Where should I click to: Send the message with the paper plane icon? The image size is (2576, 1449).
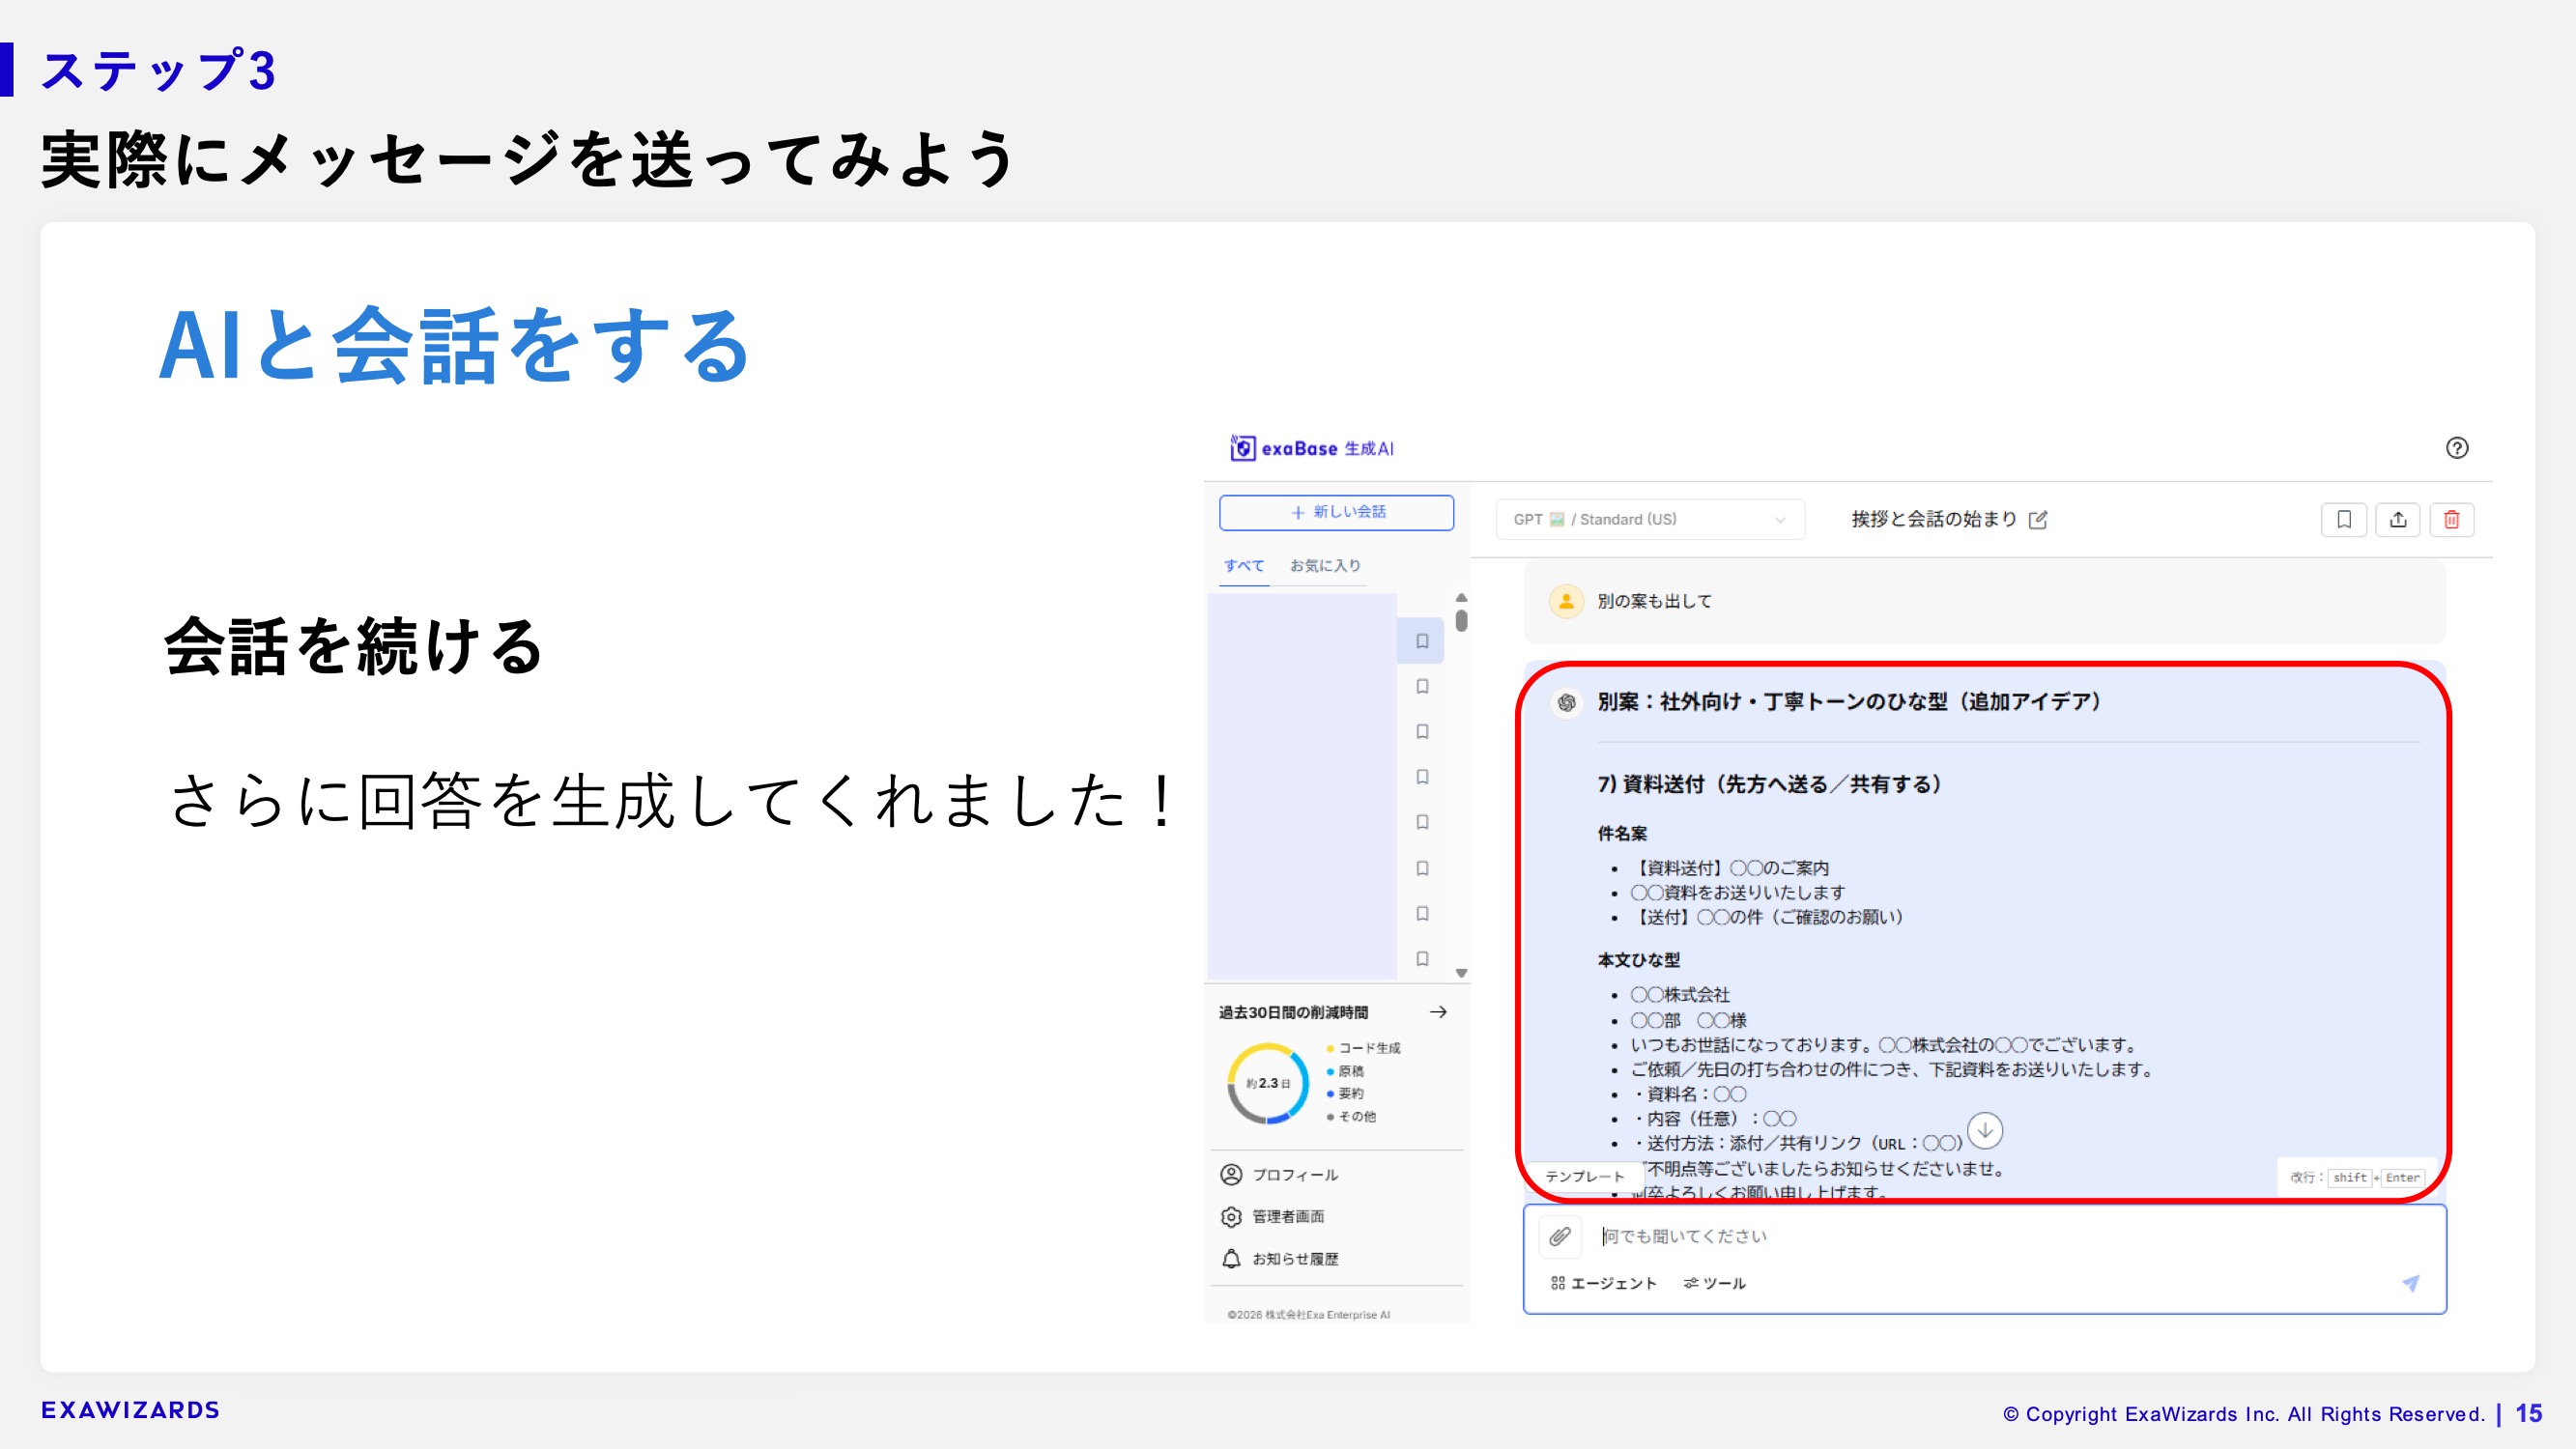pyautogui.click(x=2410, y=1283)
